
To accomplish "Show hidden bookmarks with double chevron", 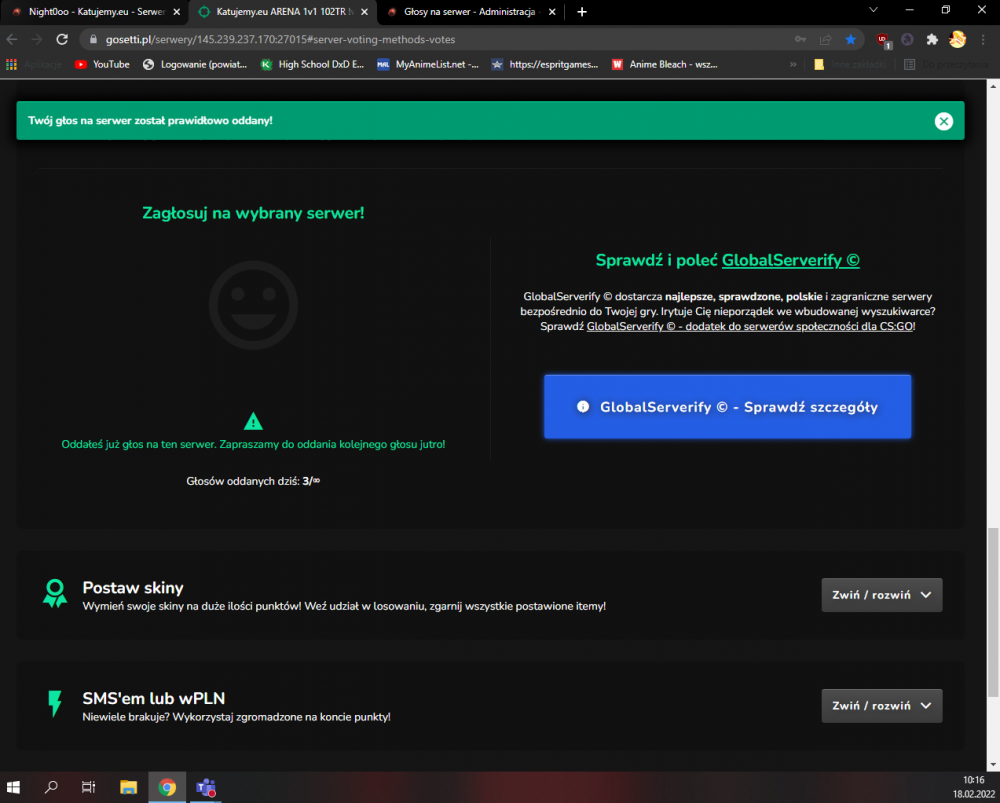I will click(793, 64).
